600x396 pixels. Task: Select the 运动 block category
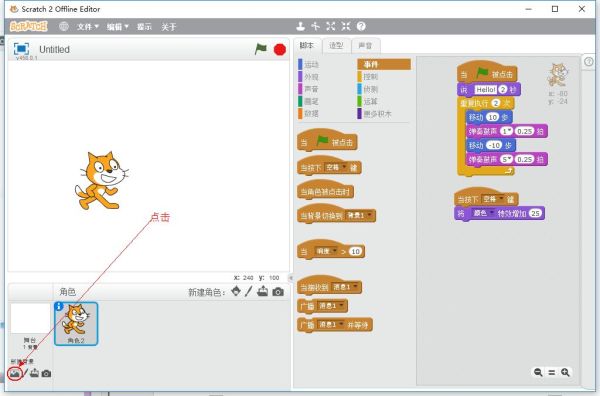(x=309, y=65)
